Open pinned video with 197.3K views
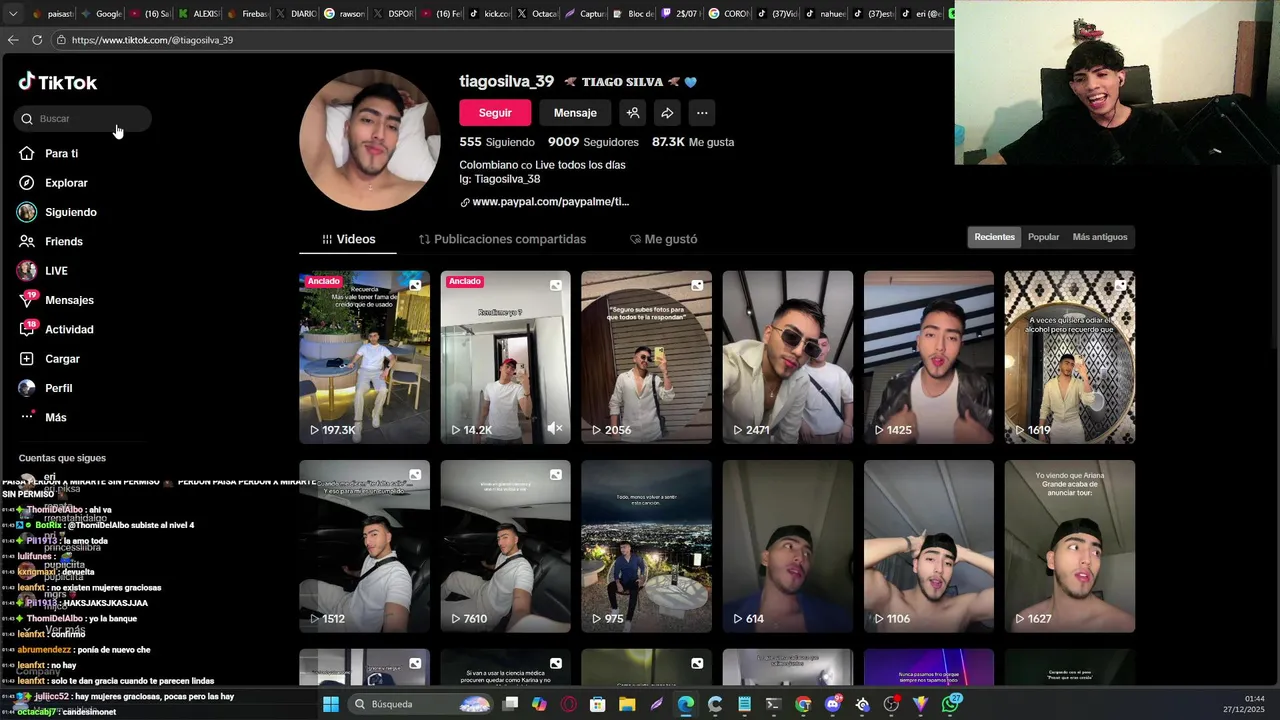 [x=364, y=357]
